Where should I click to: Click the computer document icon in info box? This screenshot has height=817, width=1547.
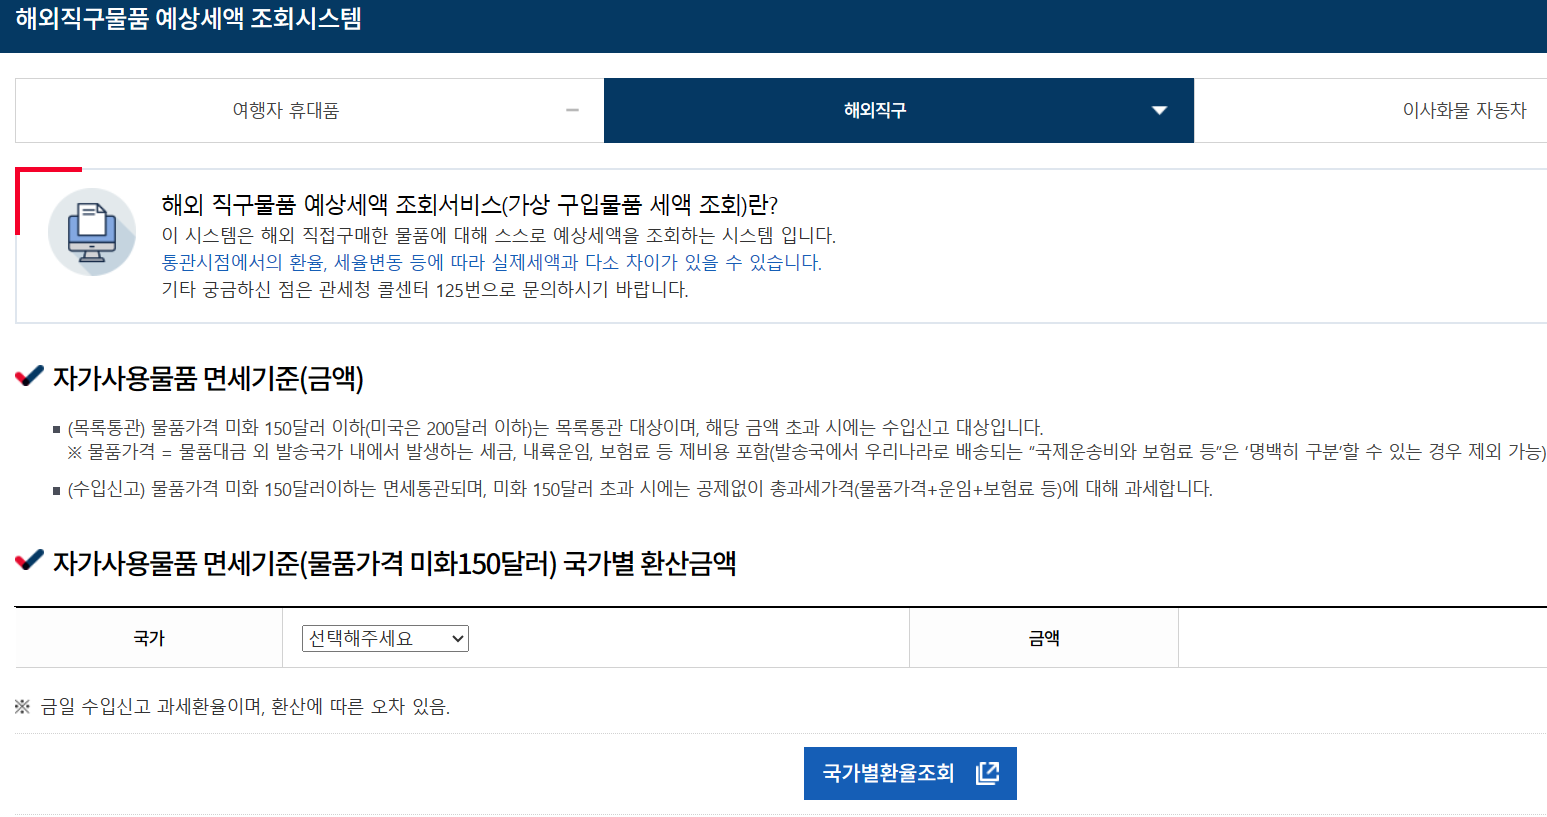pos(92,232)
